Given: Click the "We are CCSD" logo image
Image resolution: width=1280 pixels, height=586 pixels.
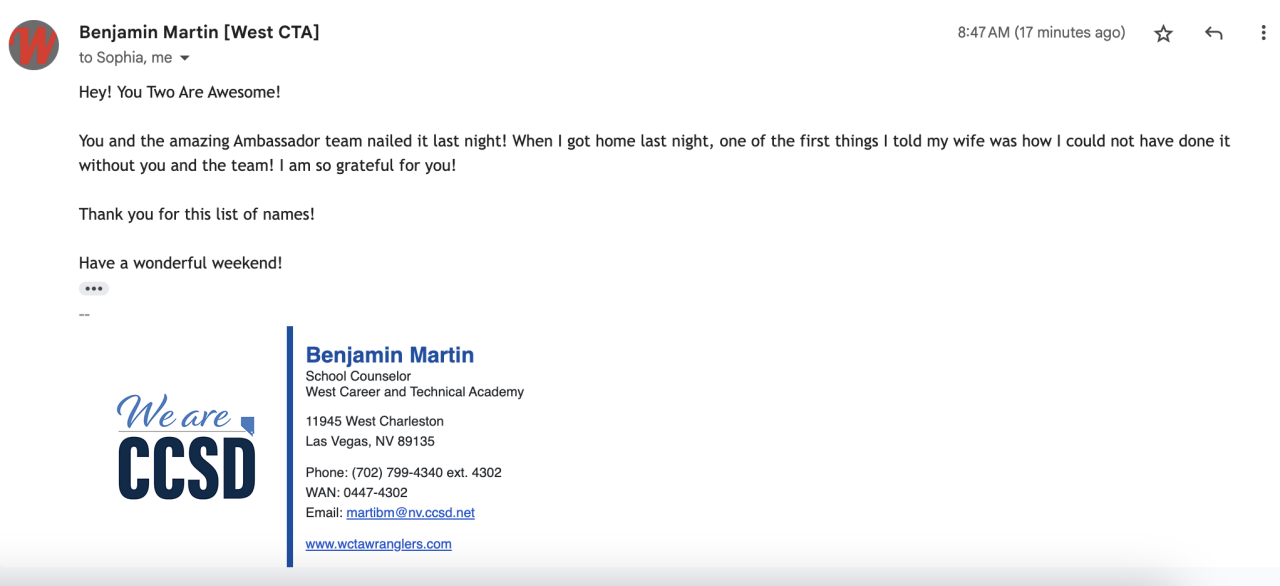Looking at the screenshot, I should click(186, 446).
